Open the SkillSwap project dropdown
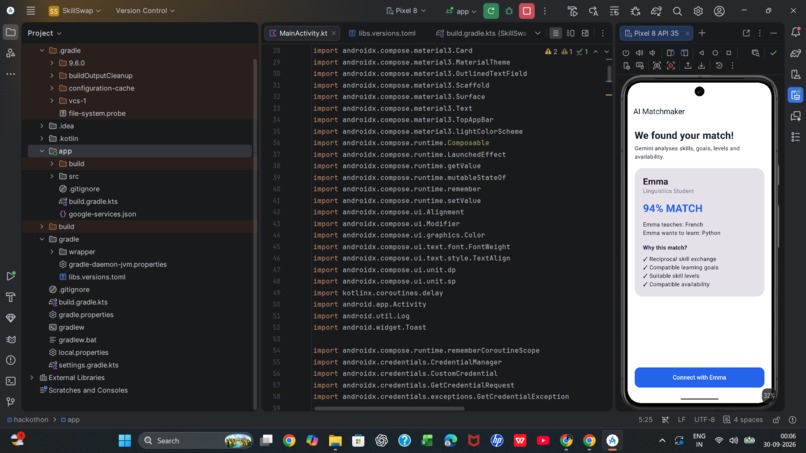This screenshot has height=453, width=806. 75,11
